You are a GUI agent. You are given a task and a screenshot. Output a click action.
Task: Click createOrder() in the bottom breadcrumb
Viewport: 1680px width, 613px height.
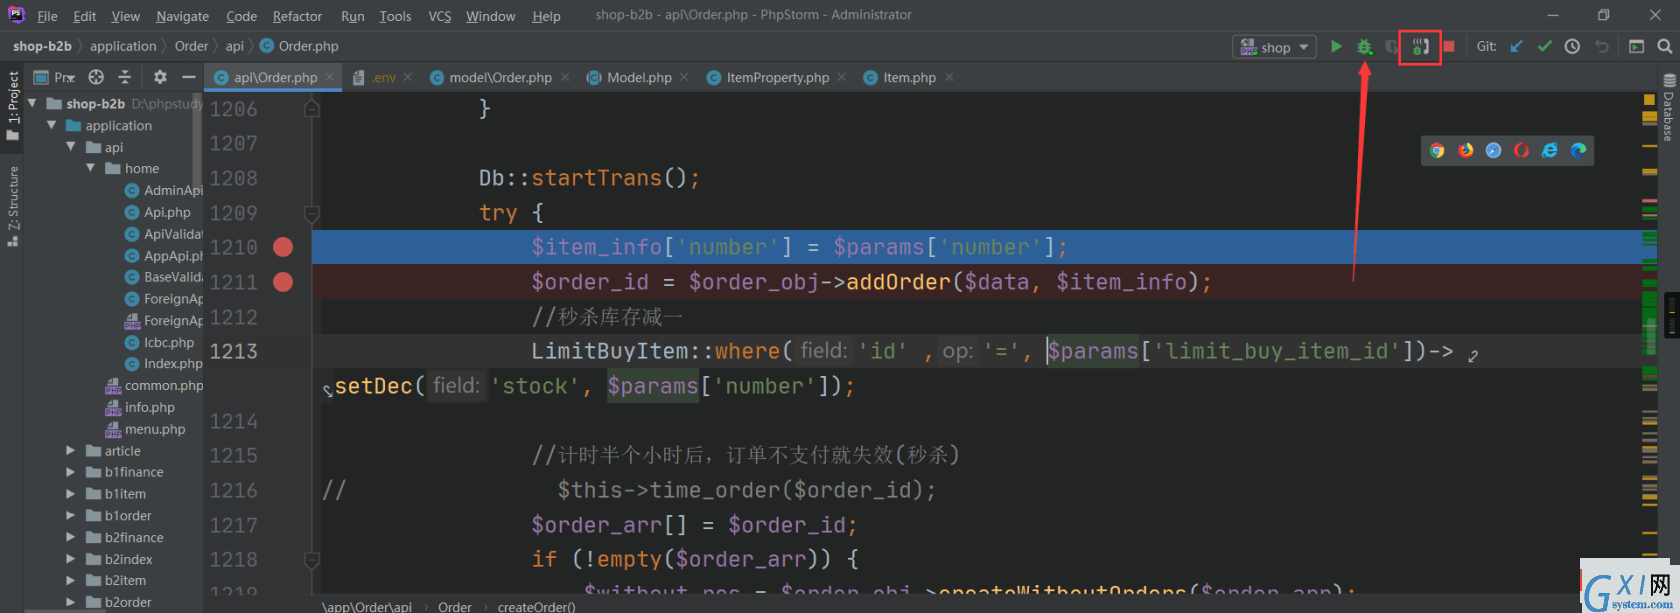tap(537, 606)
